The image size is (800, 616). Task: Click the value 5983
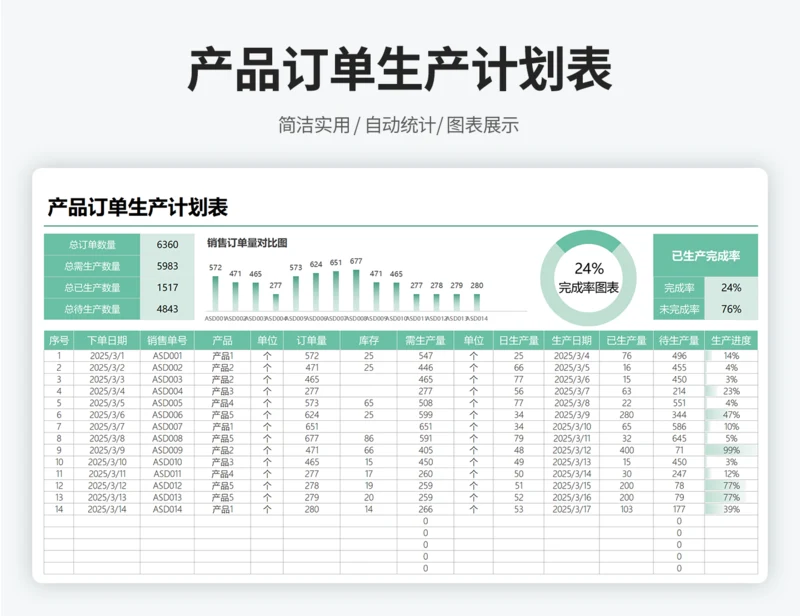tap(167, 266)
